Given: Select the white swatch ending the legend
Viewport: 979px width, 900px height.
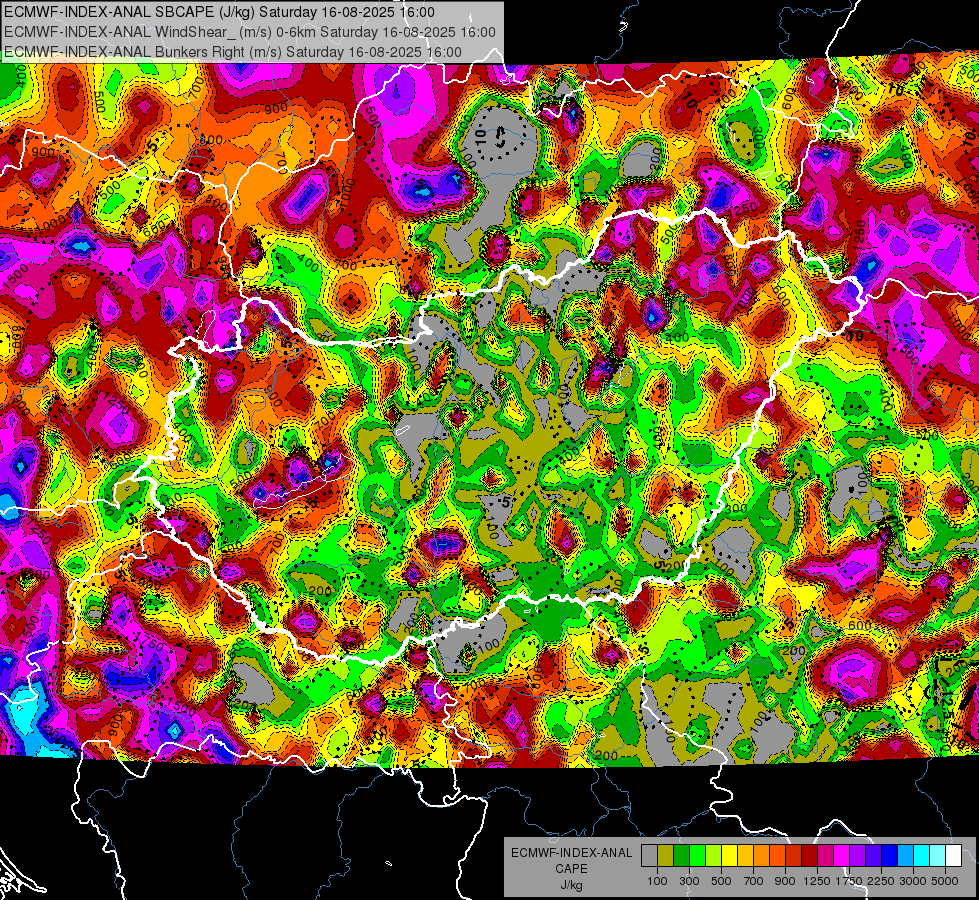Looking at the screenshot, I should pyautogui.click(x=954, y=856).
